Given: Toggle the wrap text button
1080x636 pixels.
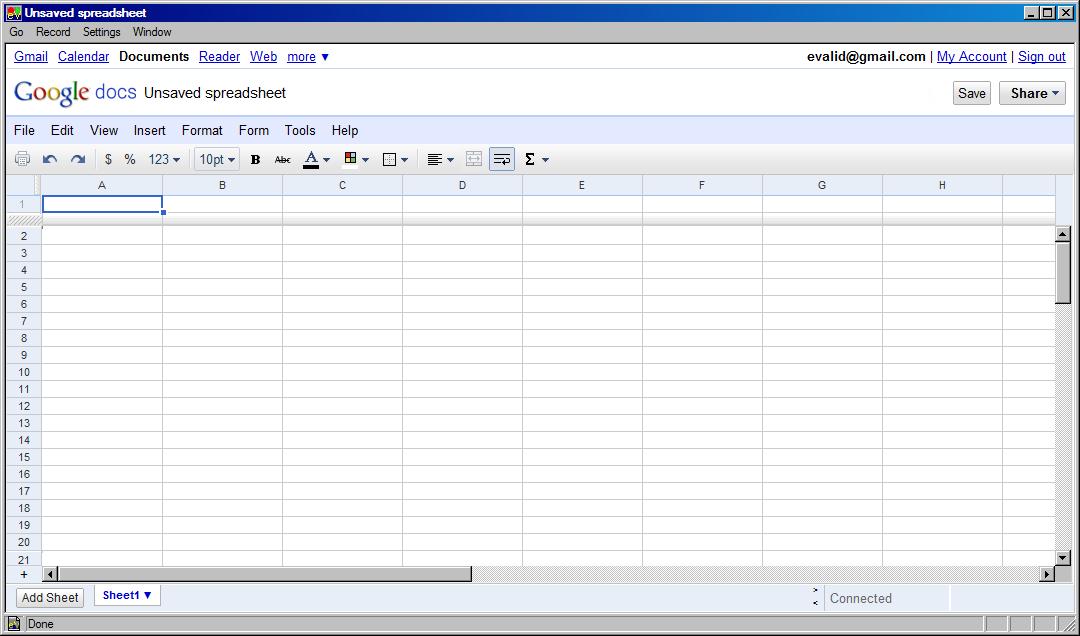Looking at the screenshot, I should pos(502,159).
